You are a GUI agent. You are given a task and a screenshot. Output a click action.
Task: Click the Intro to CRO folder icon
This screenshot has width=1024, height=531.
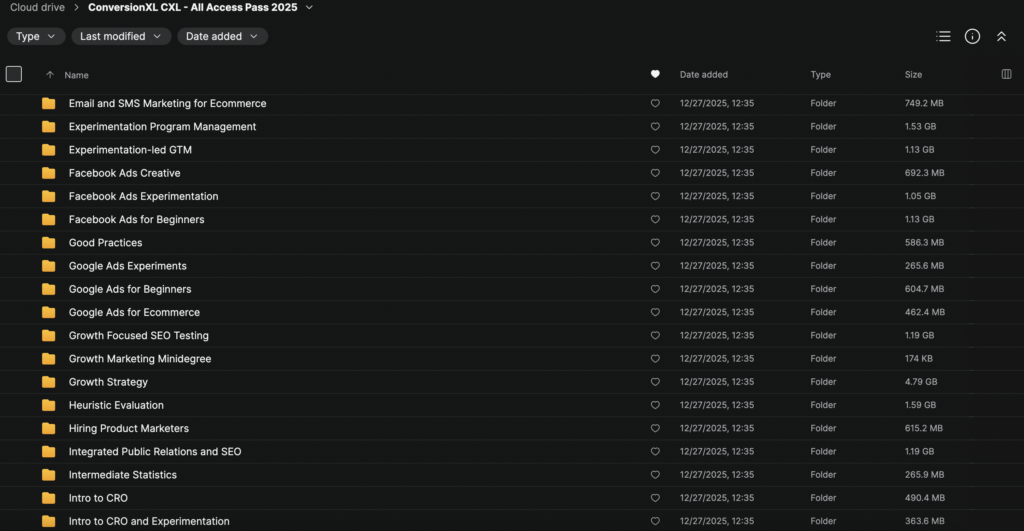[48, 498]
